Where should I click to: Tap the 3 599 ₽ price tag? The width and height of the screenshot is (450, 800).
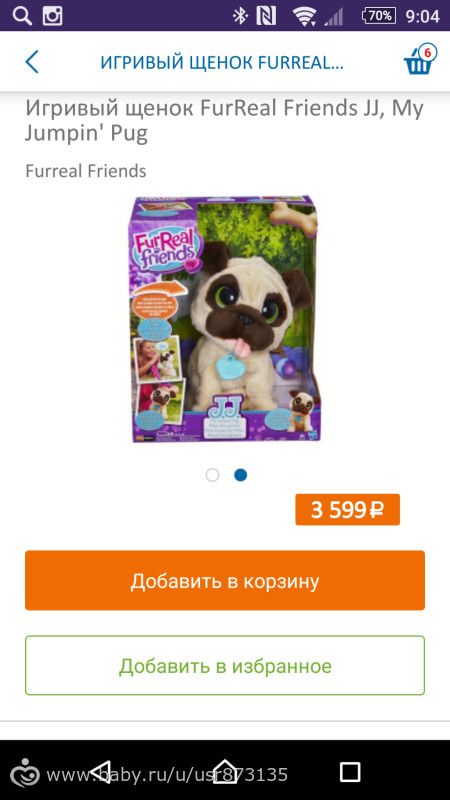click(x=347, y=510)
